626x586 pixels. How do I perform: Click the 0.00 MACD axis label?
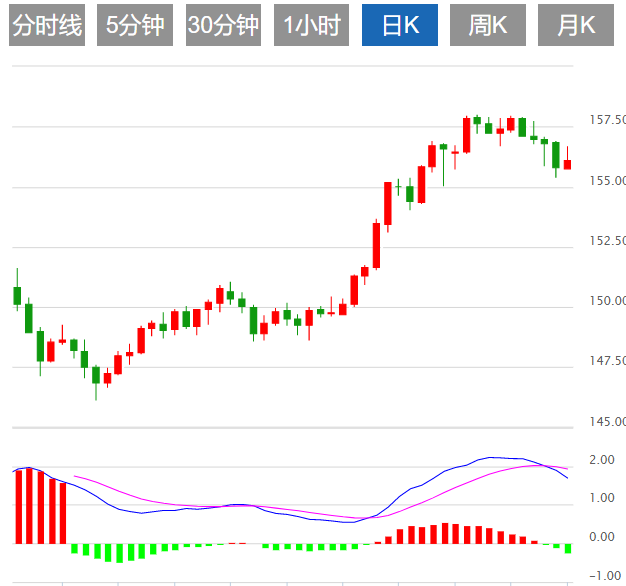(x=602, y=537)
